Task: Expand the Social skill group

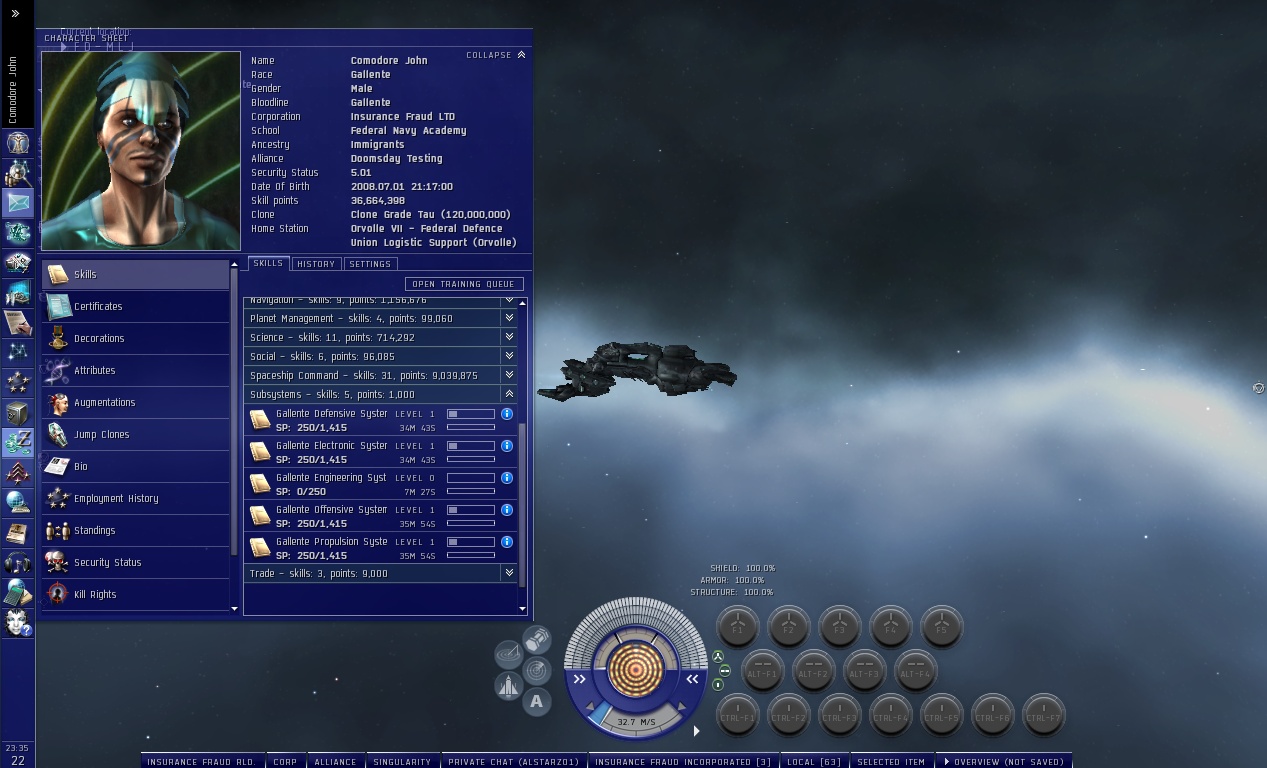Action: tap(509, 356)
